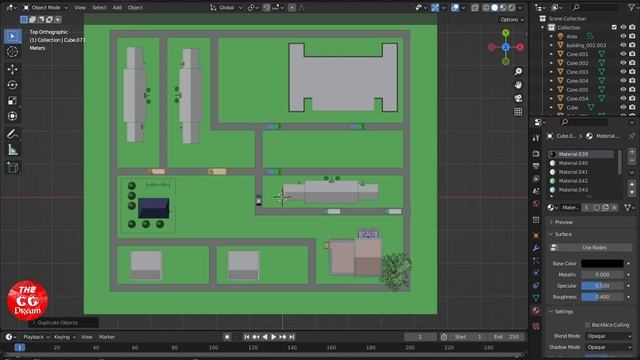
Task: Disable rendering of Cone.002 camera icon
Action: tap(632, 63)
